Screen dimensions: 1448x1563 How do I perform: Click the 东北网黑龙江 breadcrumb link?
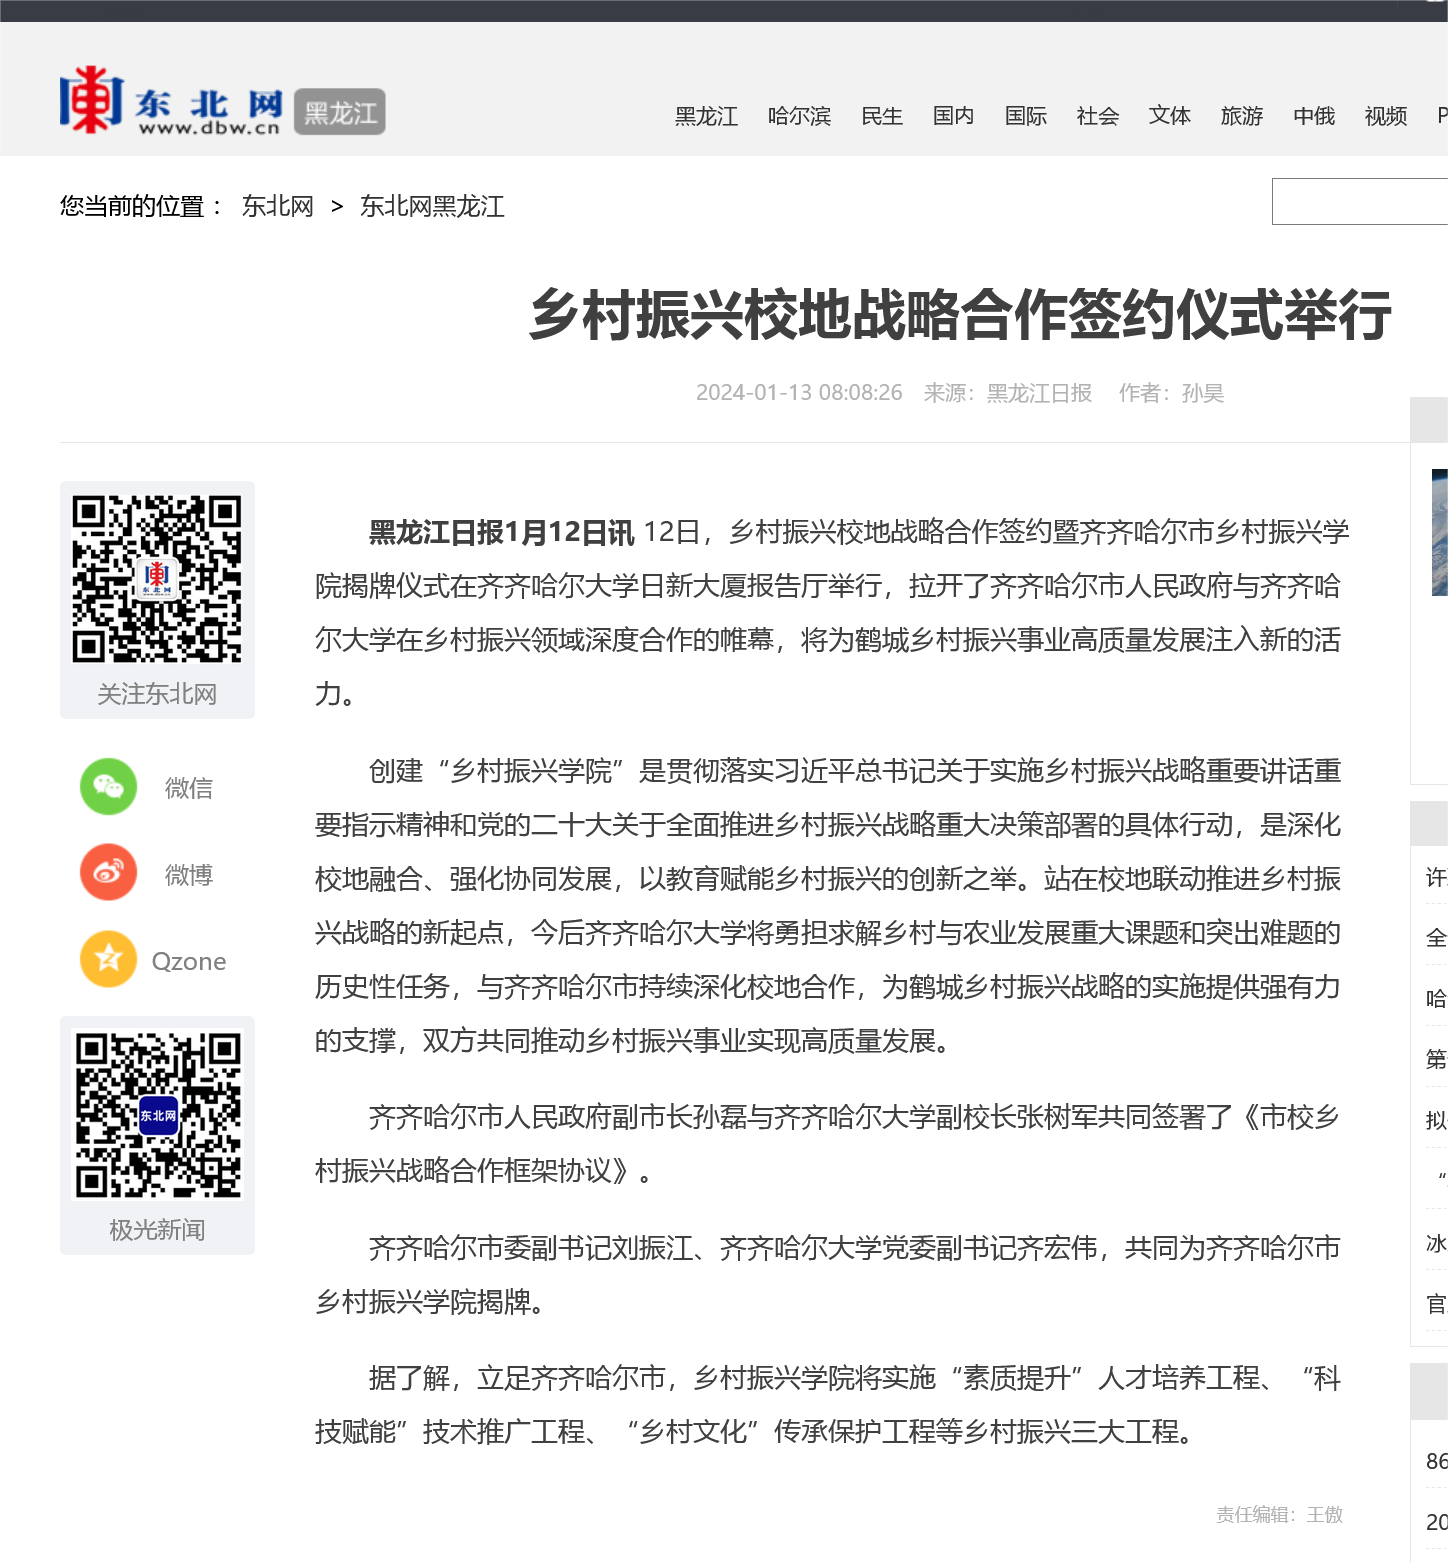(432, 206)
